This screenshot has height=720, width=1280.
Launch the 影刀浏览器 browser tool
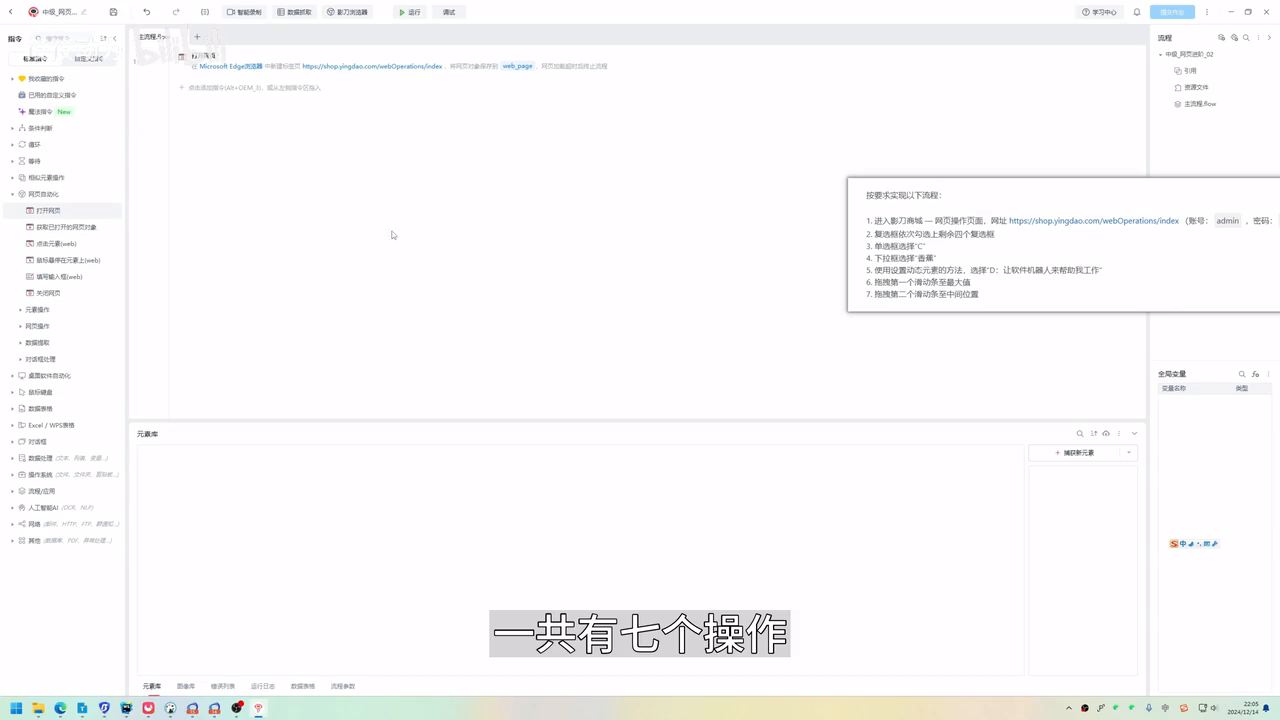click(x=346, y=12)
